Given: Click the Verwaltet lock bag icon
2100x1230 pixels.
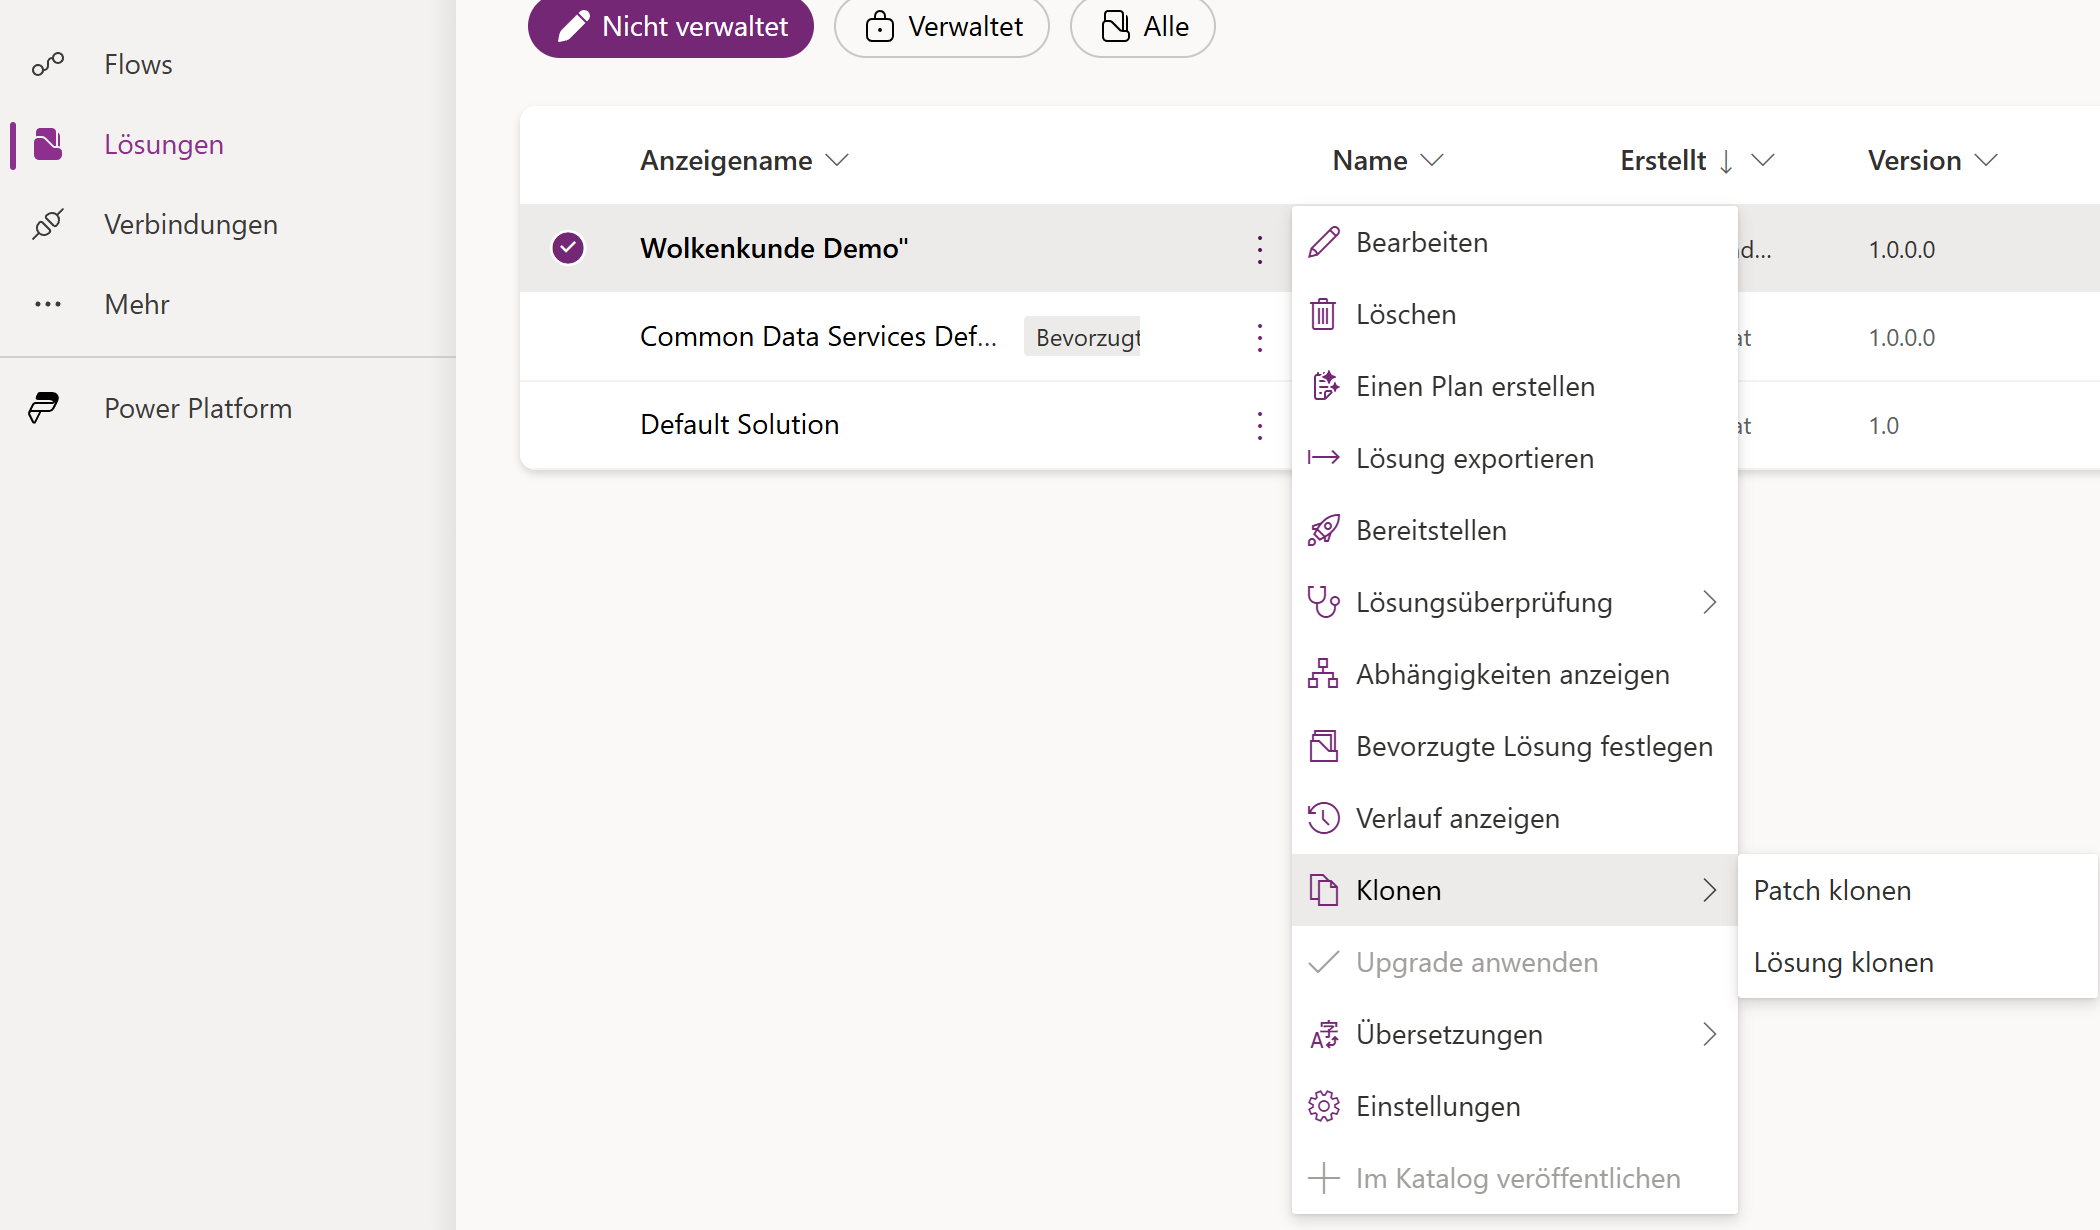Looking at the screenshot, I should [880, 26].
